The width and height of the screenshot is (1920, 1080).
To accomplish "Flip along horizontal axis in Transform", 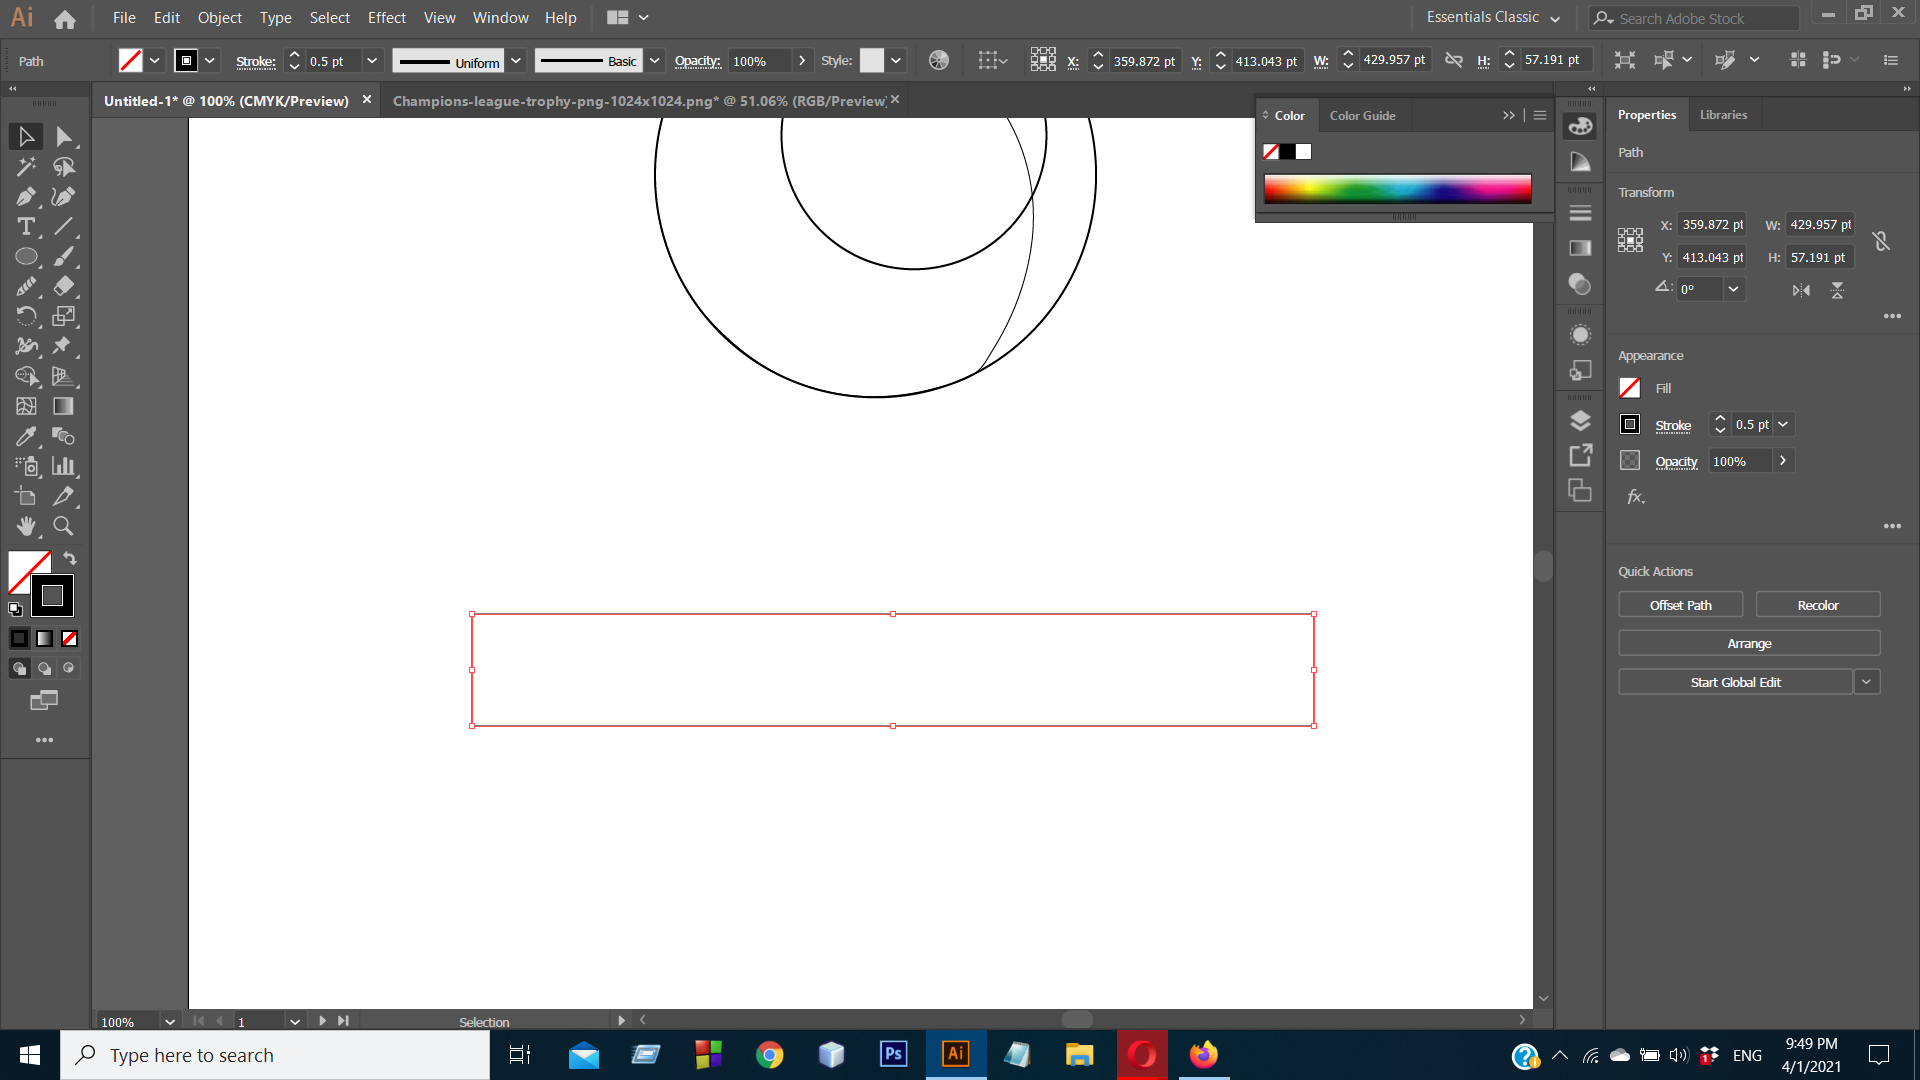I will tap(1801, 290).
